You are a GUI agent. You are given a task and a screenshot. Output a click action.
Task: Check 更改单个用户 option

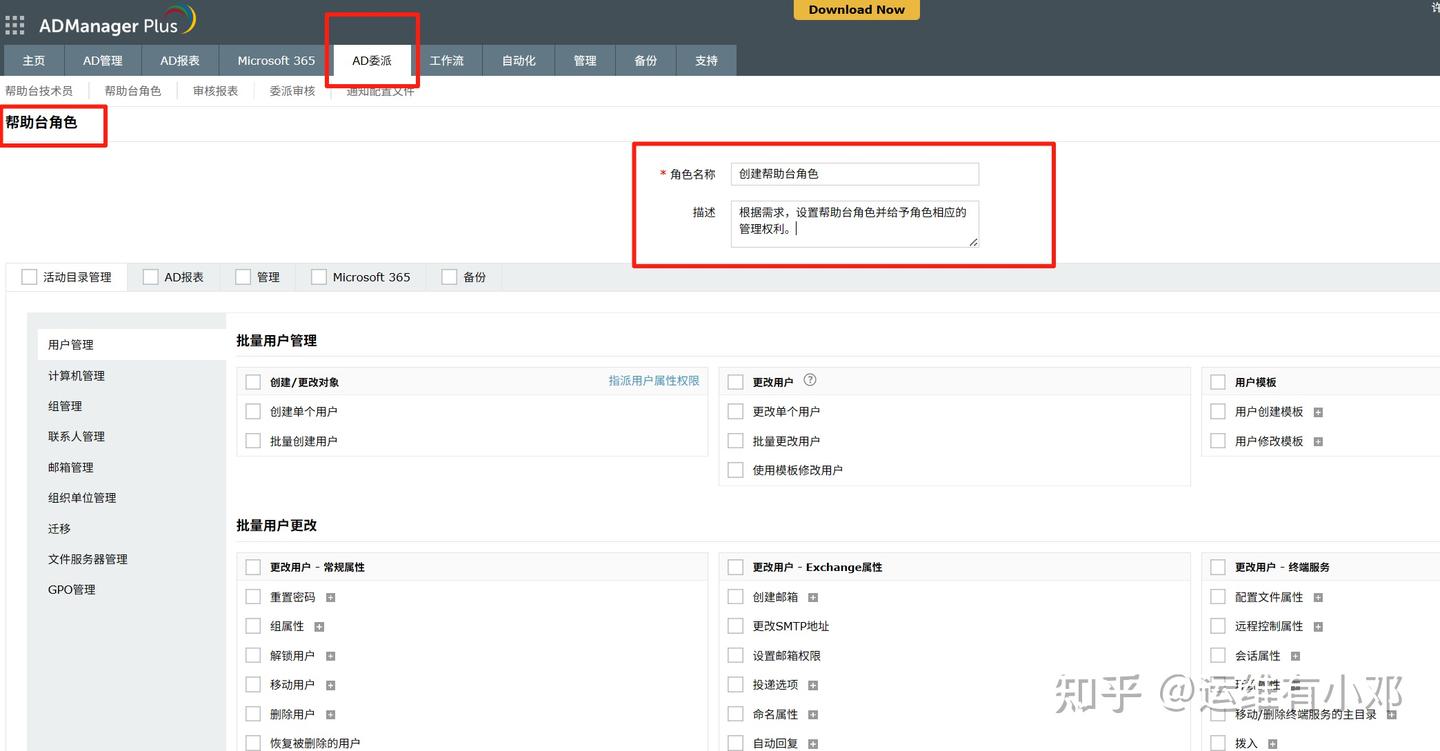[x=736, y=411]
